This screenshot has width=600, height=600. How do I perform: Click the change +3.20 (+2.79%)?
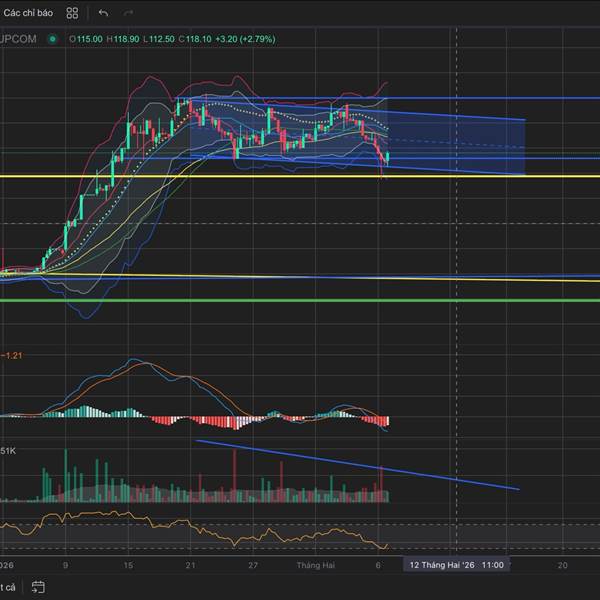[245, 39]
